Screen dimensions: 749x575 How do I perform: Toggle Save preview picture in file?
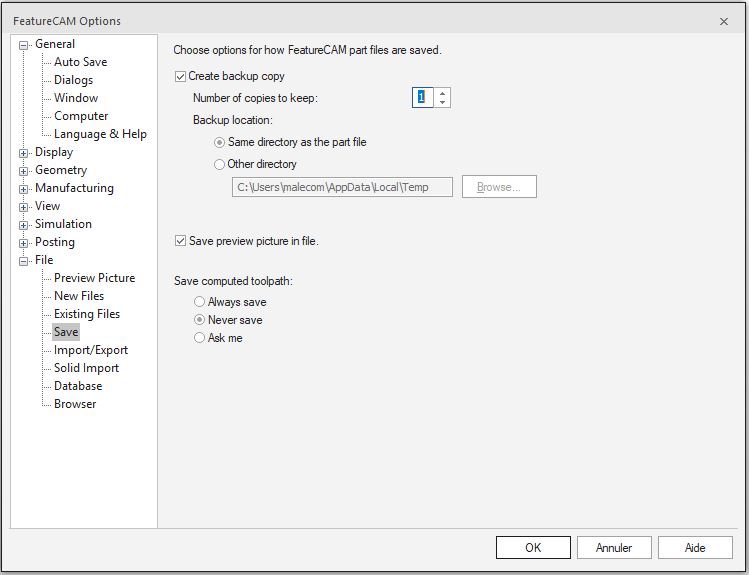click(x=180, y=241)
